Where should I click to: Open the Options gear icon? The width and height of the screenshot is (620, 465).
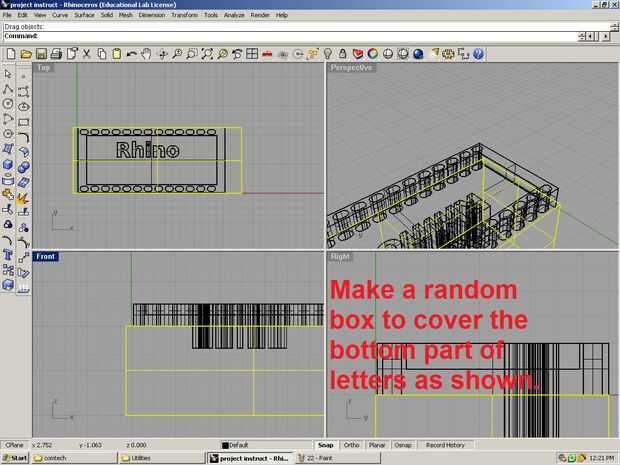tap(448, 54)
